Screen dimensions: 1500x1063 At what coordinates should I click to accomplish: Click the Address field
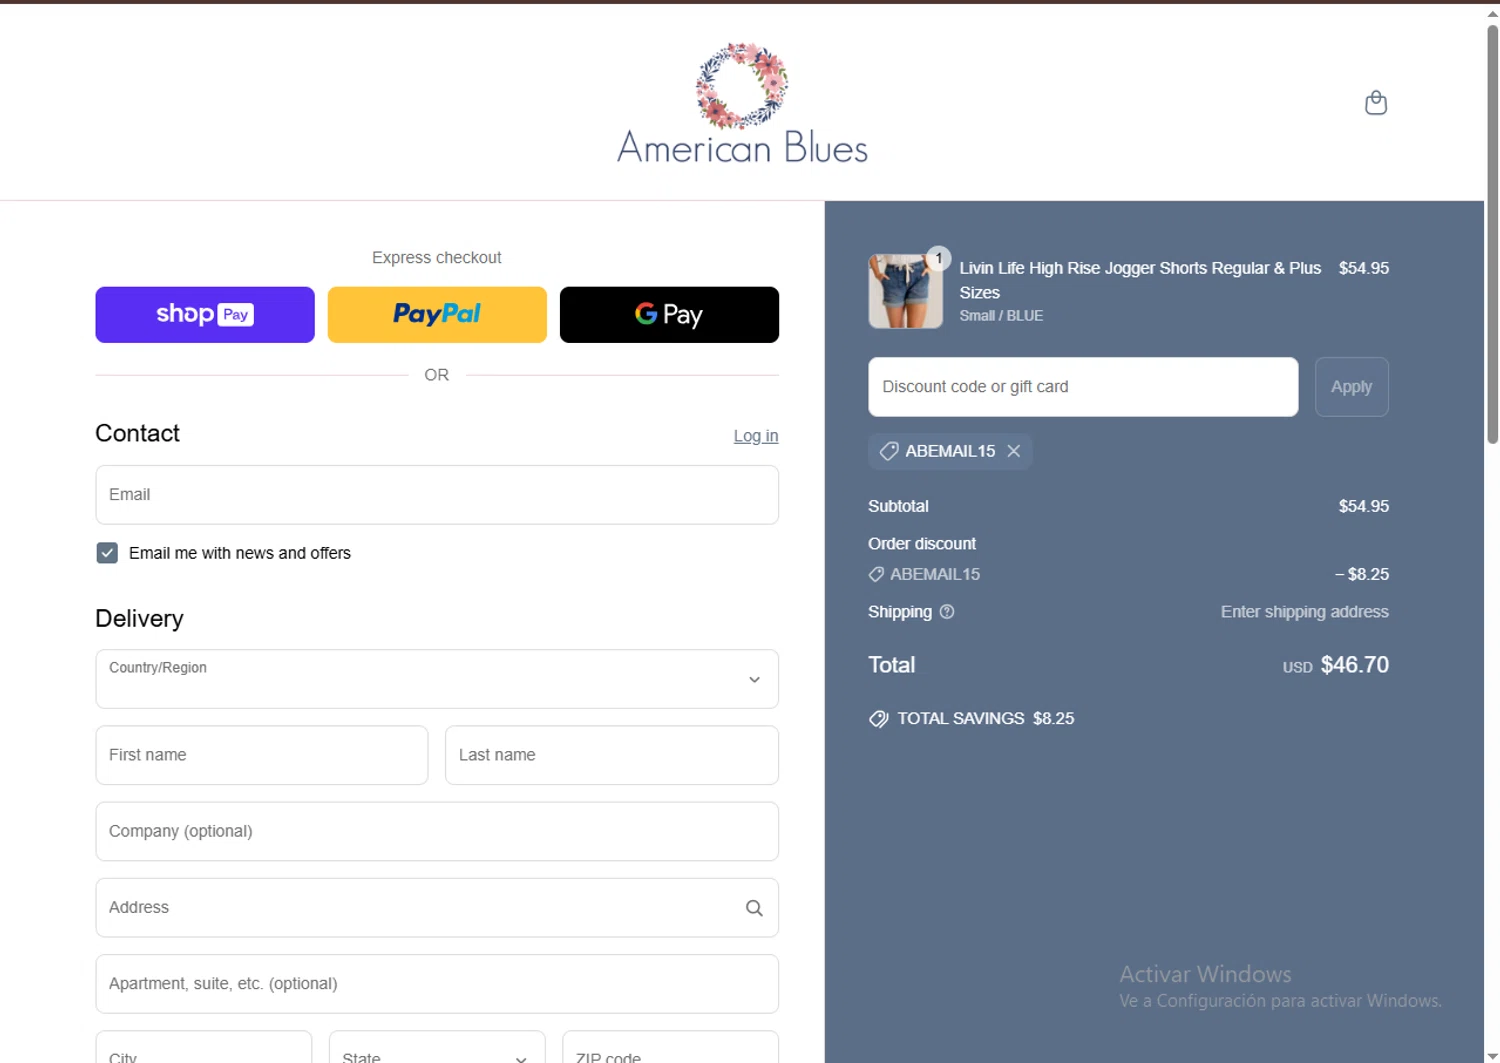point(437,908)
